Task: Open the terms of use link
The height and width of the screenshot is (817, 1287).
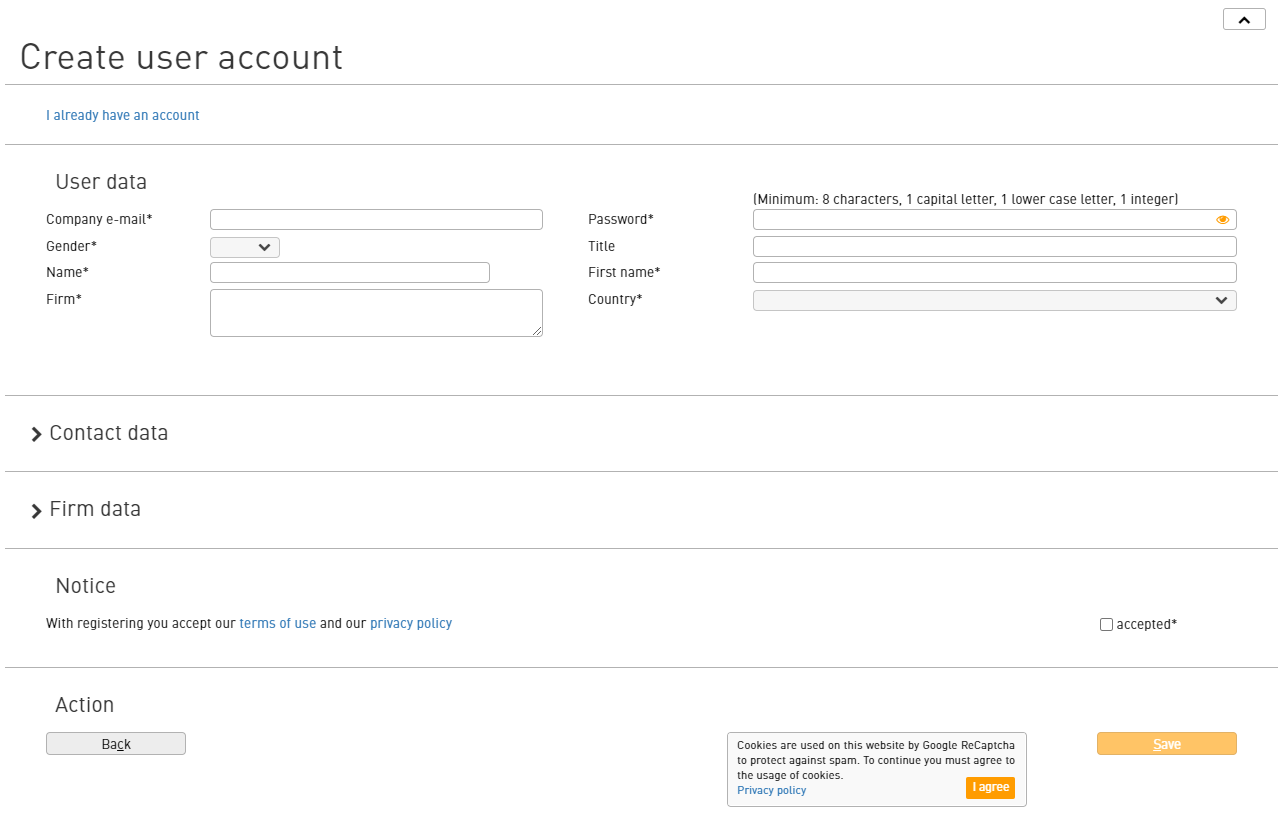Action: click(x=277, y=624)
